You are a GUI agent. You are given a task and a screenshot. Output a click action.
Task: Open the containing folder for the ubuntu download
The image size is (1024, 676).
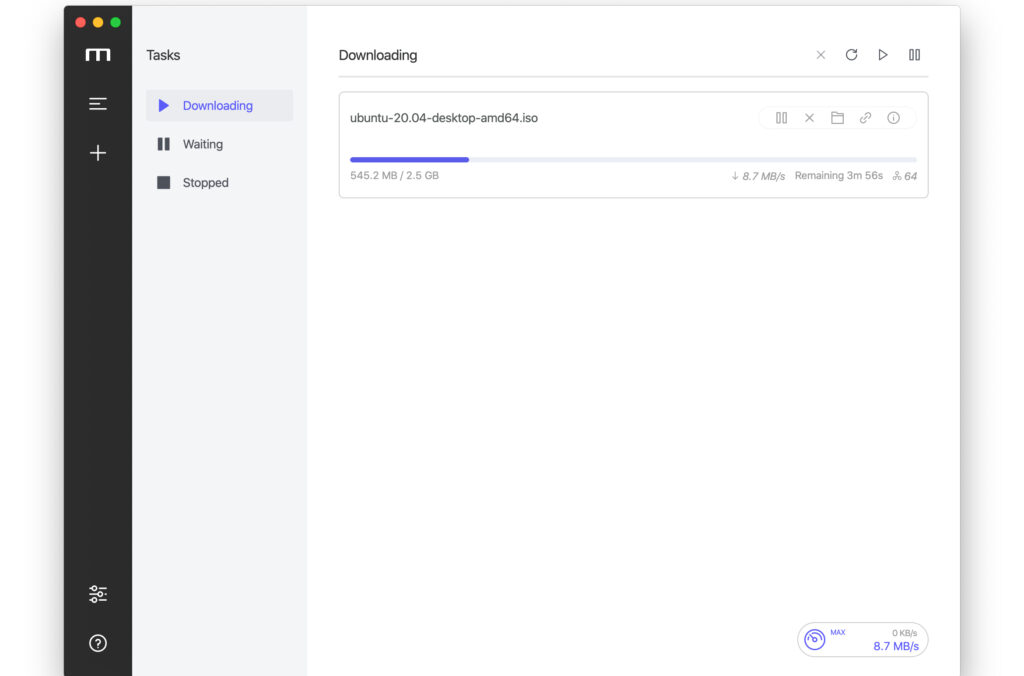coord(837,117)
